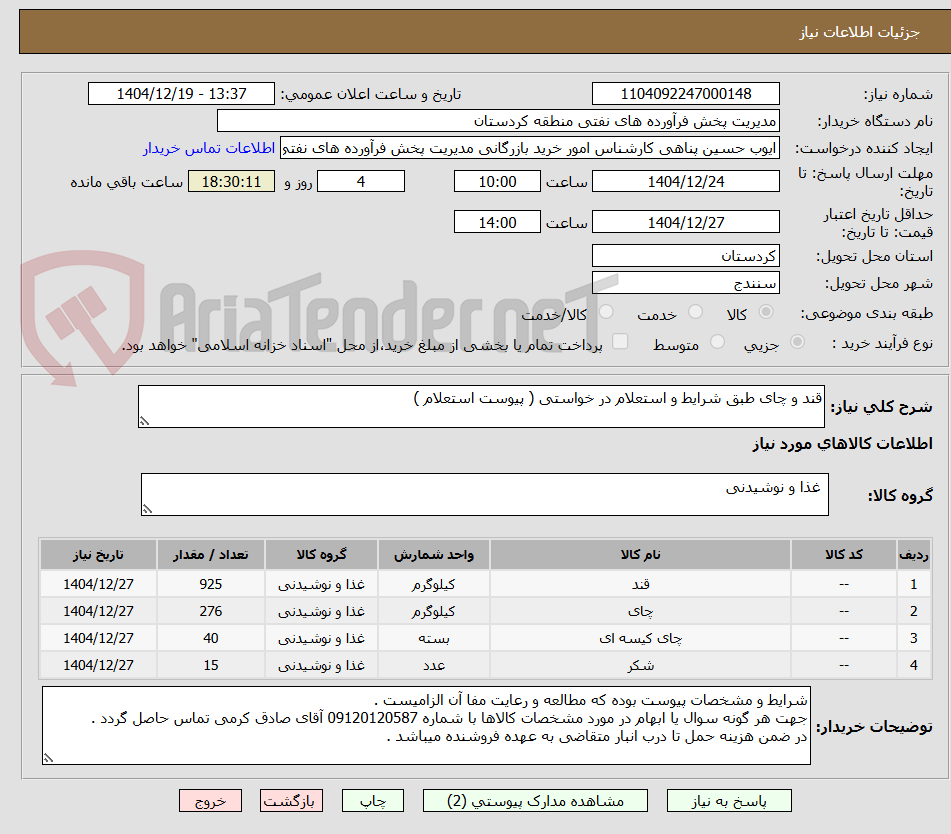Click quantity 40 cell
951x834 pixels.
pos(210,638)
